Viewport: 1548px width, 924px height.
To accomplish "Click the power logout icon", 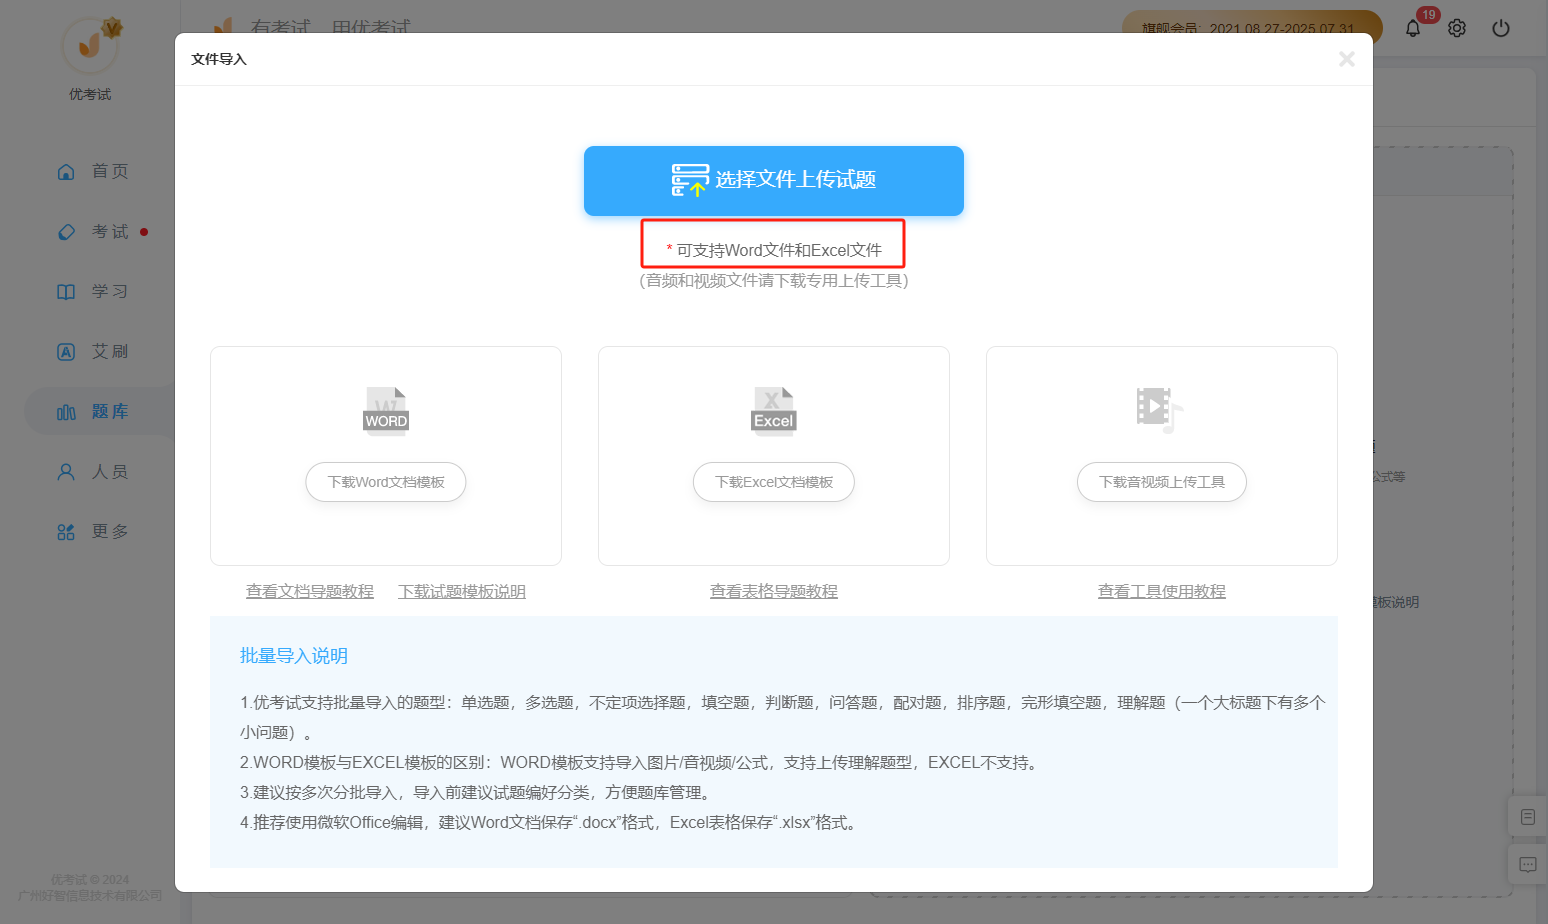I will [x=1501, y=28].
